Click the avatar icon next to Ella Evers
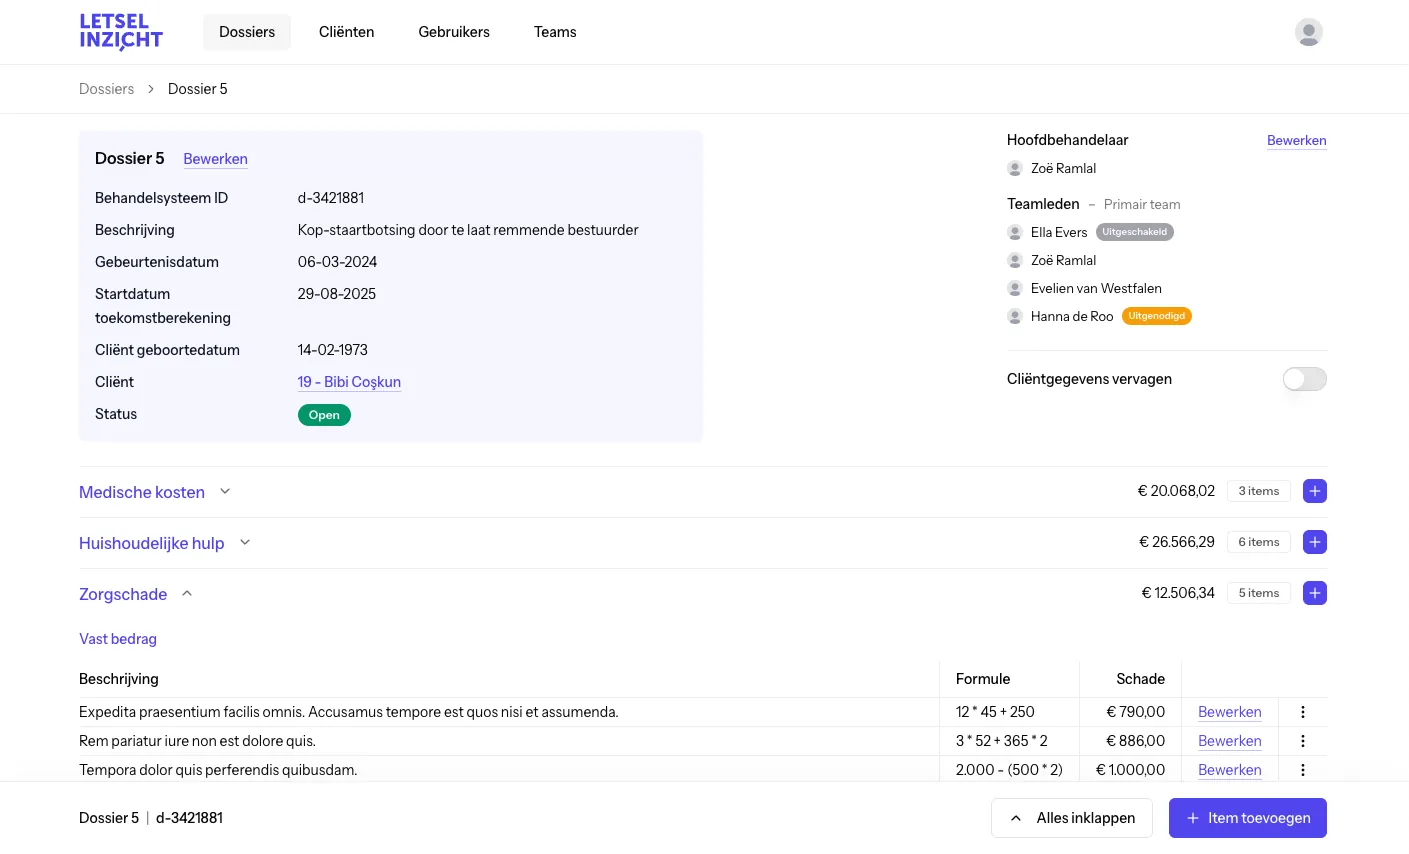This screenshot has height=854, width=1409. point(1015,232)
